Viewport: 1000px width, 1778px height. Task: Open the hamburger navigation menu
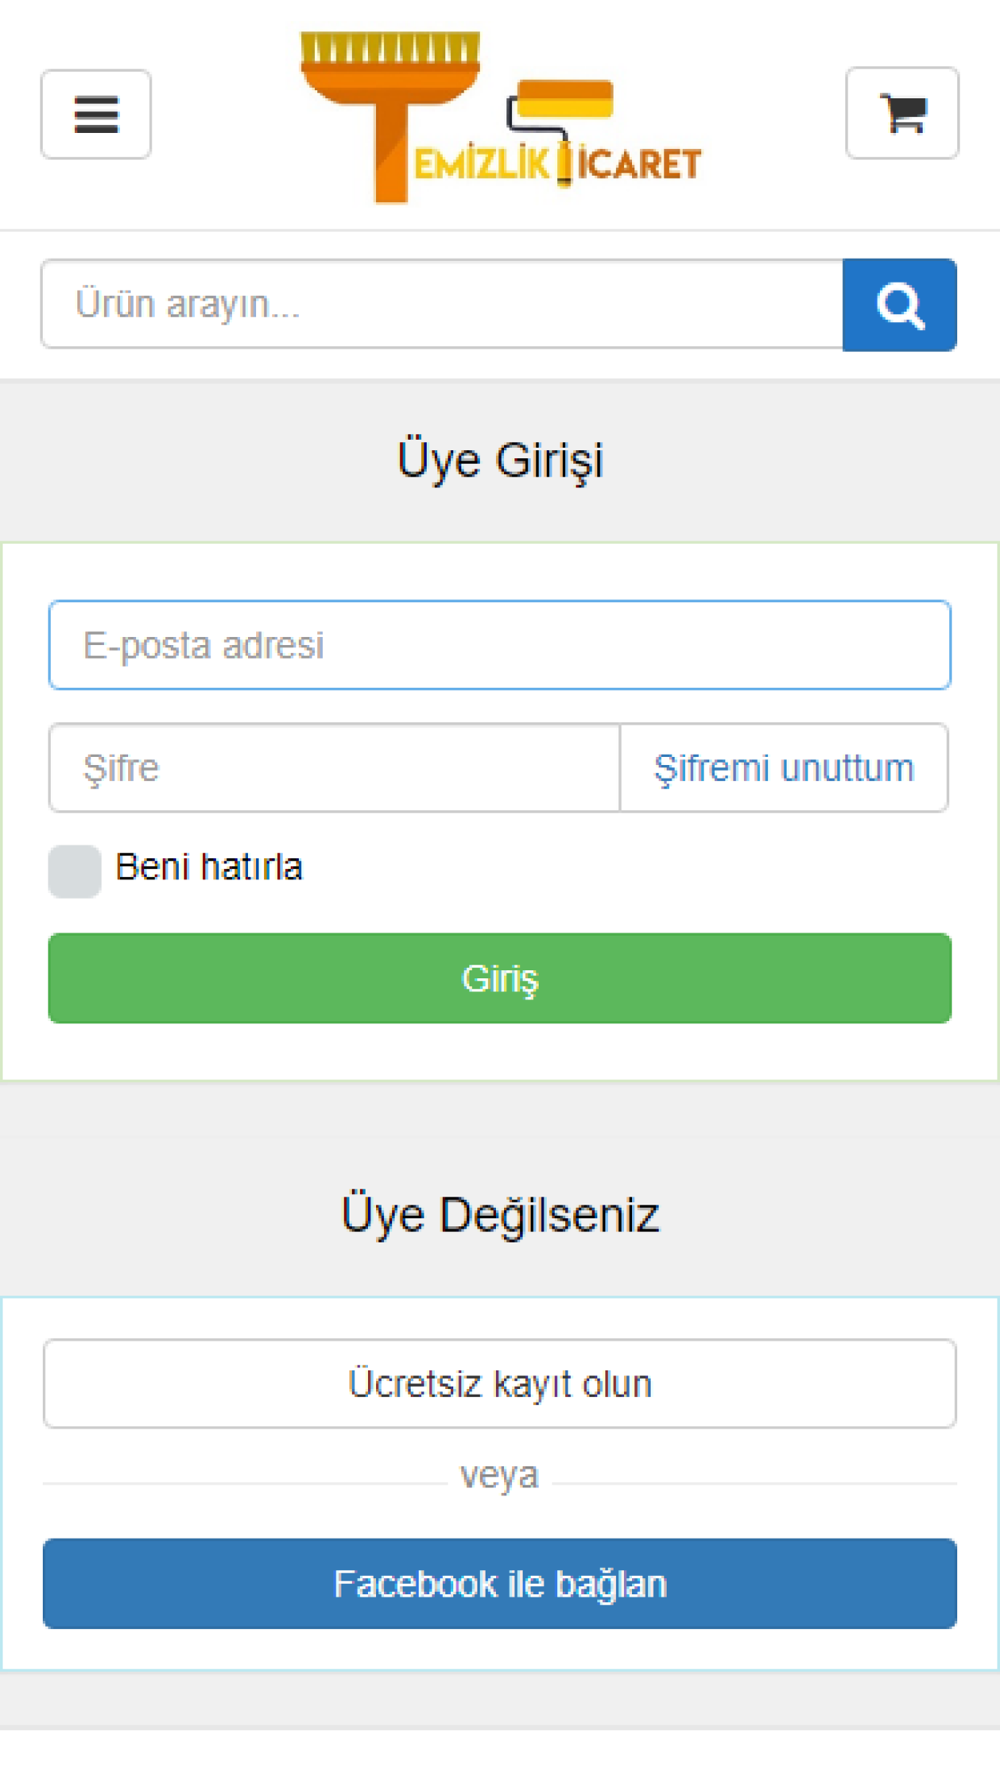click(x=96, y=114)
